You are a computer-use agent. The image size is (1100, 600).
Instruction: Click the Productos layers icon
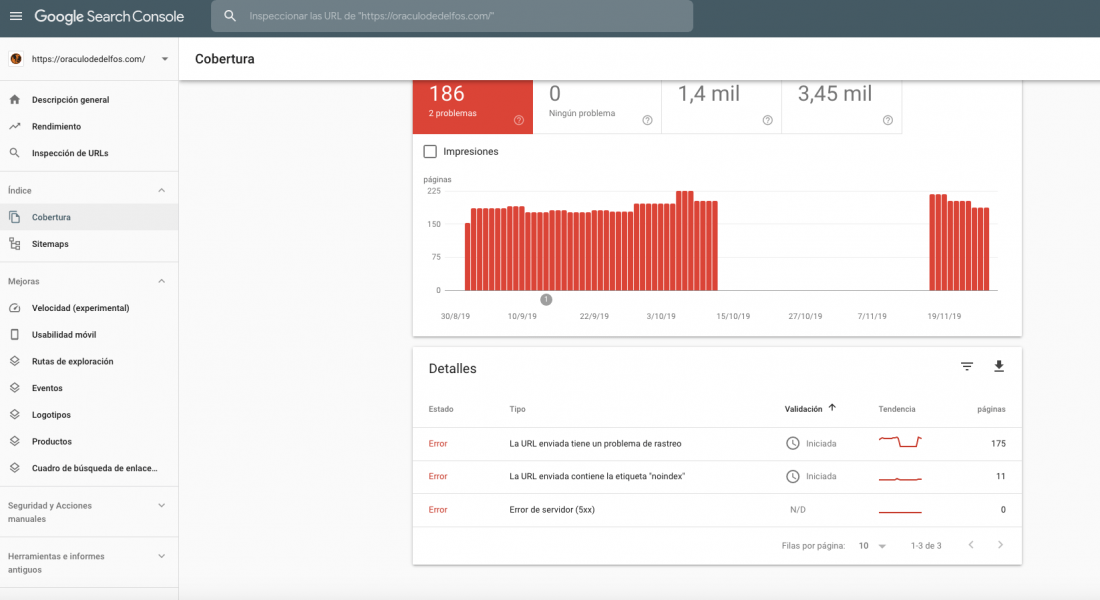coord(15,441)
